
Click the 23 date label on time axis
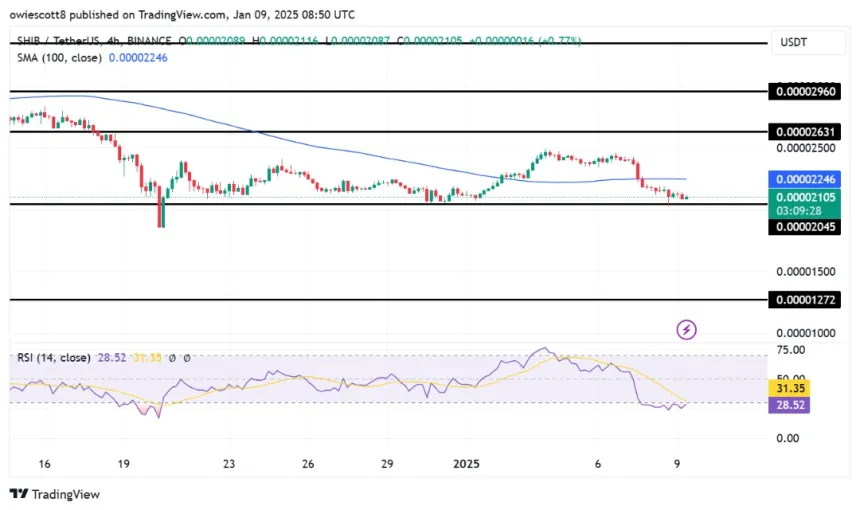pos(229,464)
